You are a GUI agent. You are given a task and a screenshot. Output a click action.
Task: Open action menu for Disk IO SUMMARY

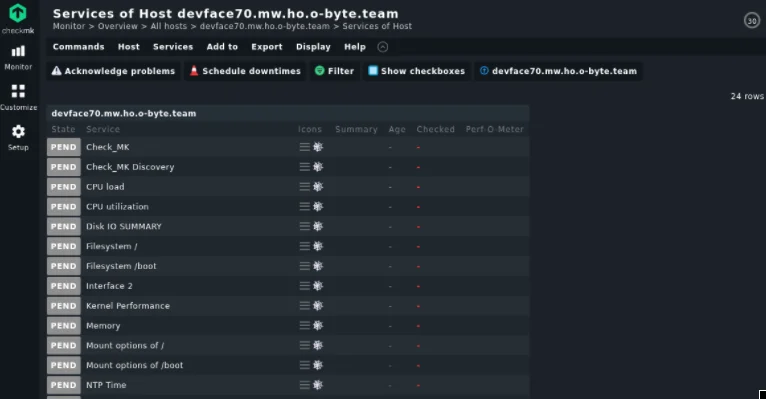[x=304, y=226]
